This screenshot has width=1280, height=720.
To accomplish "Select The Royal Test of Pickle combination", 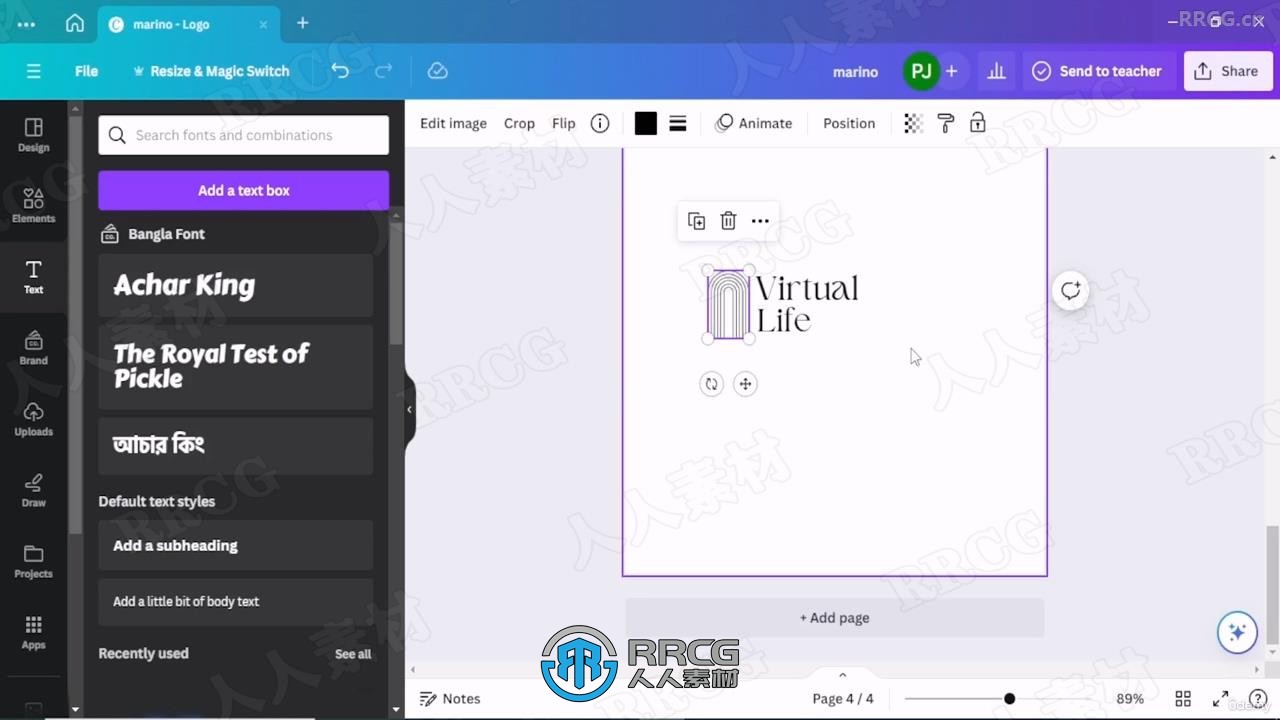I will 236,367.
